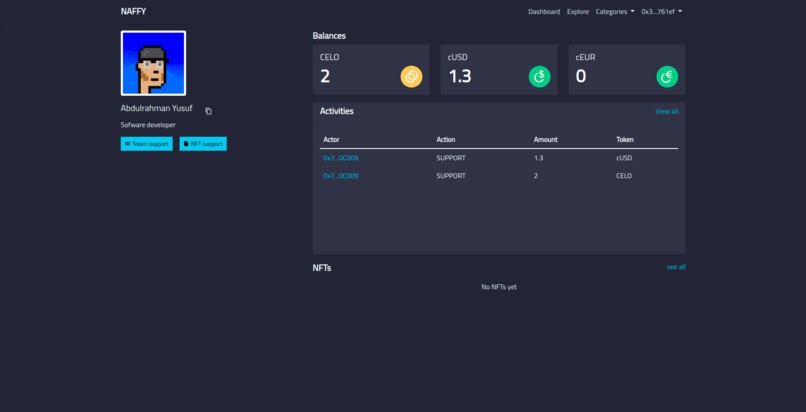Click the Amount column header

click(x=545, y=140)
